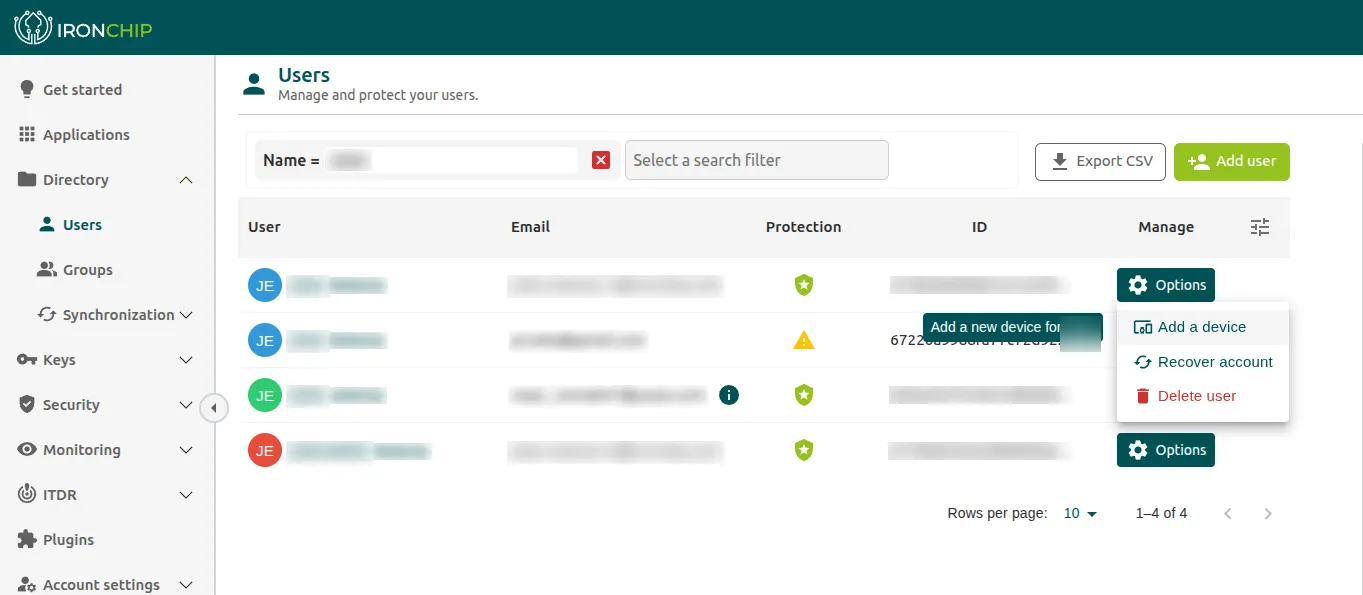1363x595 pixels.
Task: Go to the next page arrow
Action: tap(1268, 514)
